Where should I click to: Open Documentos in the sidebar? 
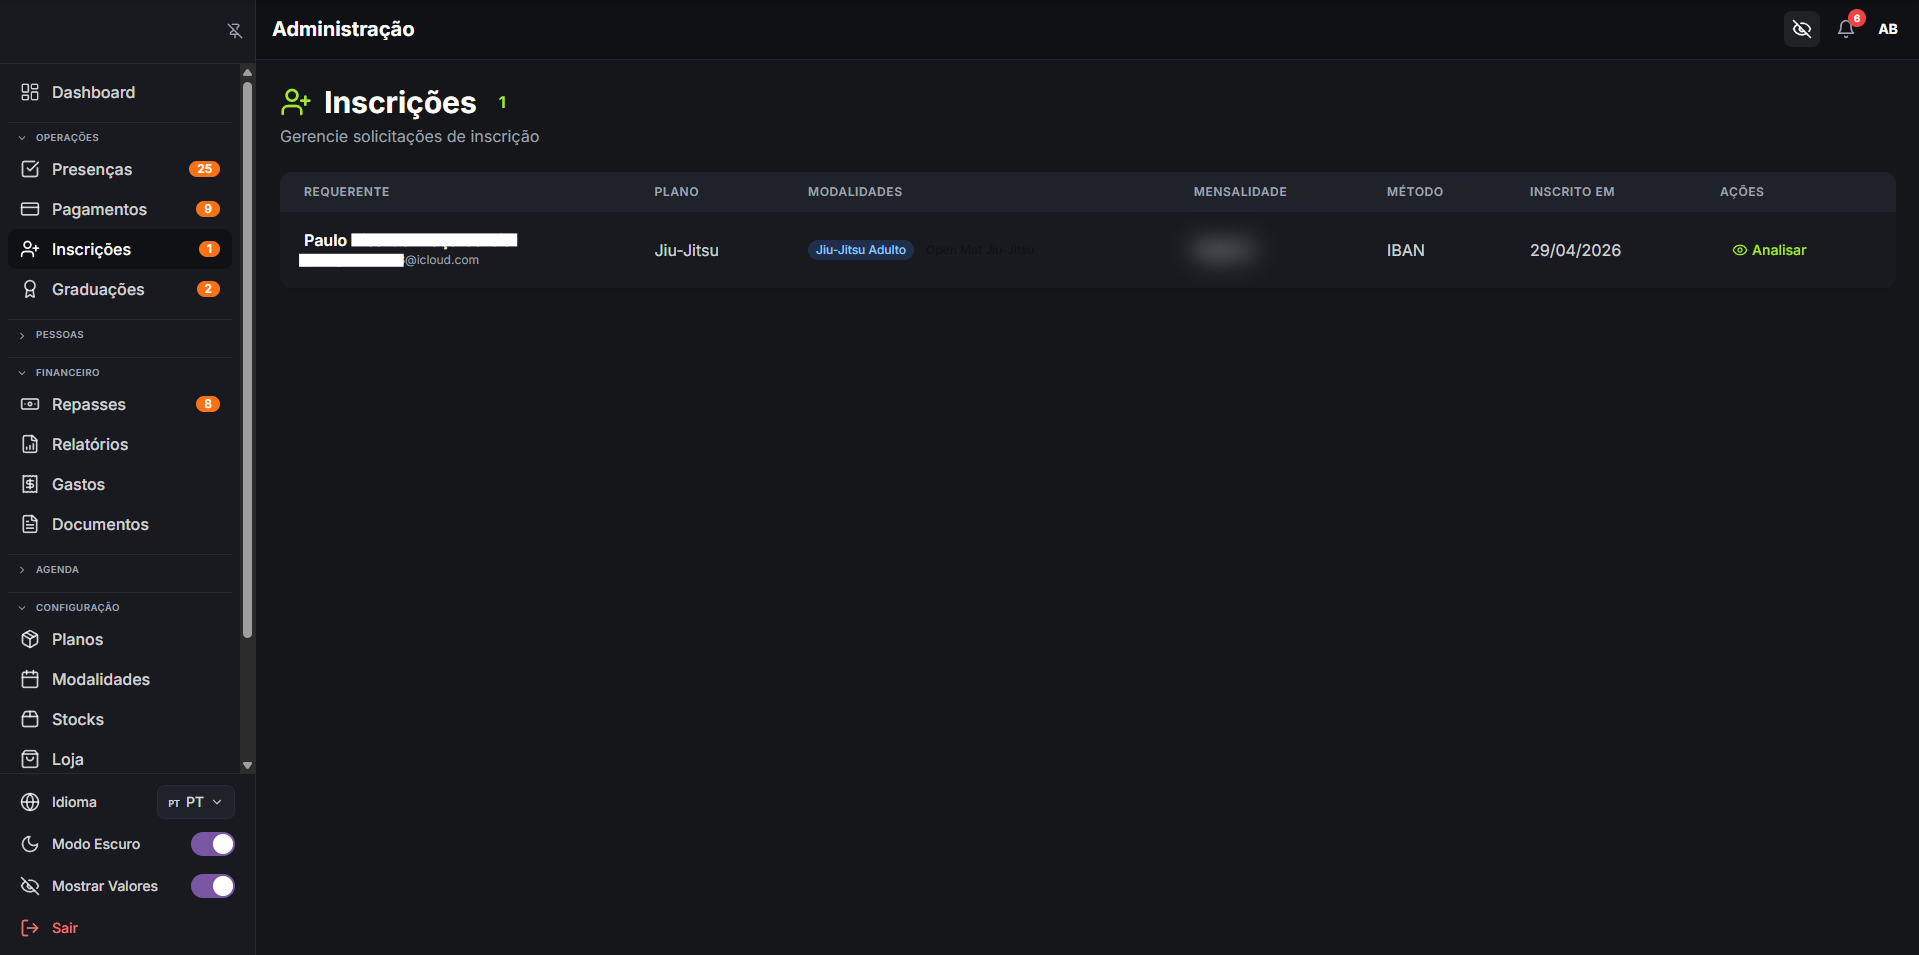click(120, 524)
